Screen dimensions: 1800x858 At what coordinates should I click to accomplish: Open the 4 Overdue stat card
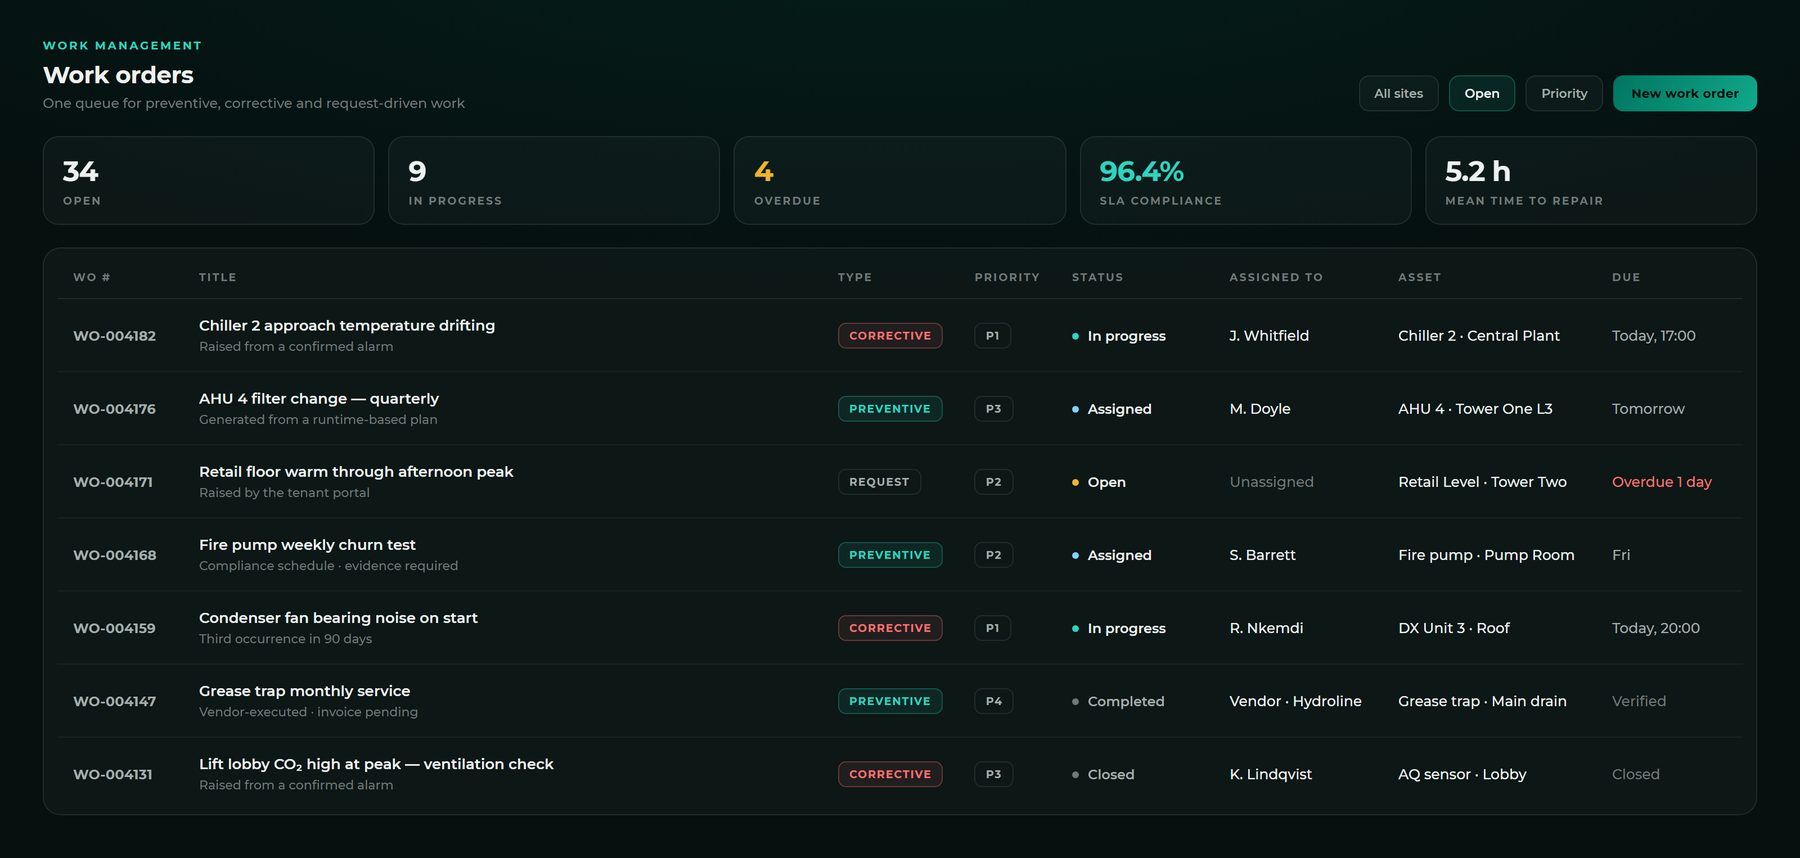pyautogui.click(x=899, y=180)
